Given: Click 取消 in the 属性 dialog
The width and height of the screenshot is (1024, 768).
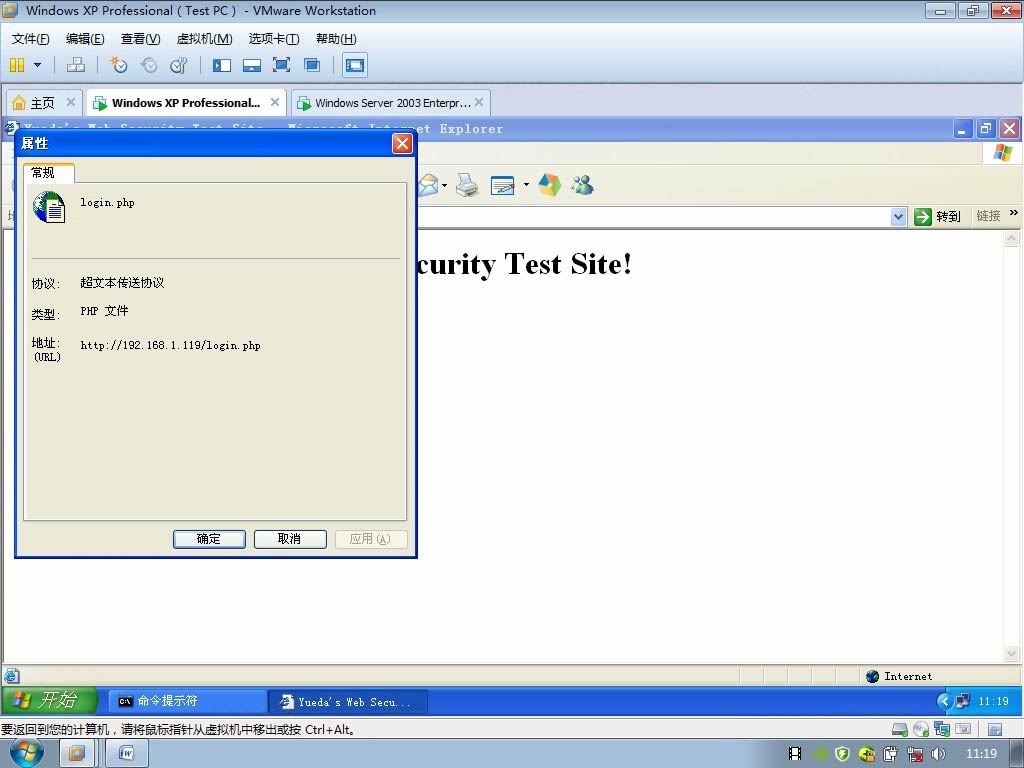Looking at the screenshot, I should coord(290,539).
